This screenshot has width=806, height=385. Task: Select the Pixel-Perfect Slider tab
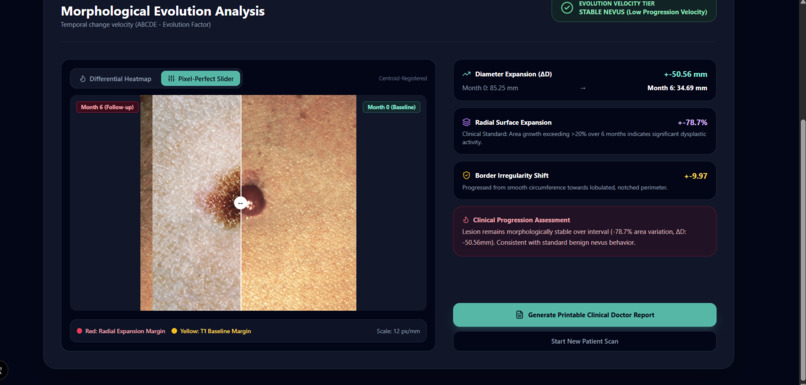pyautogui.click(x=200, y=79)
